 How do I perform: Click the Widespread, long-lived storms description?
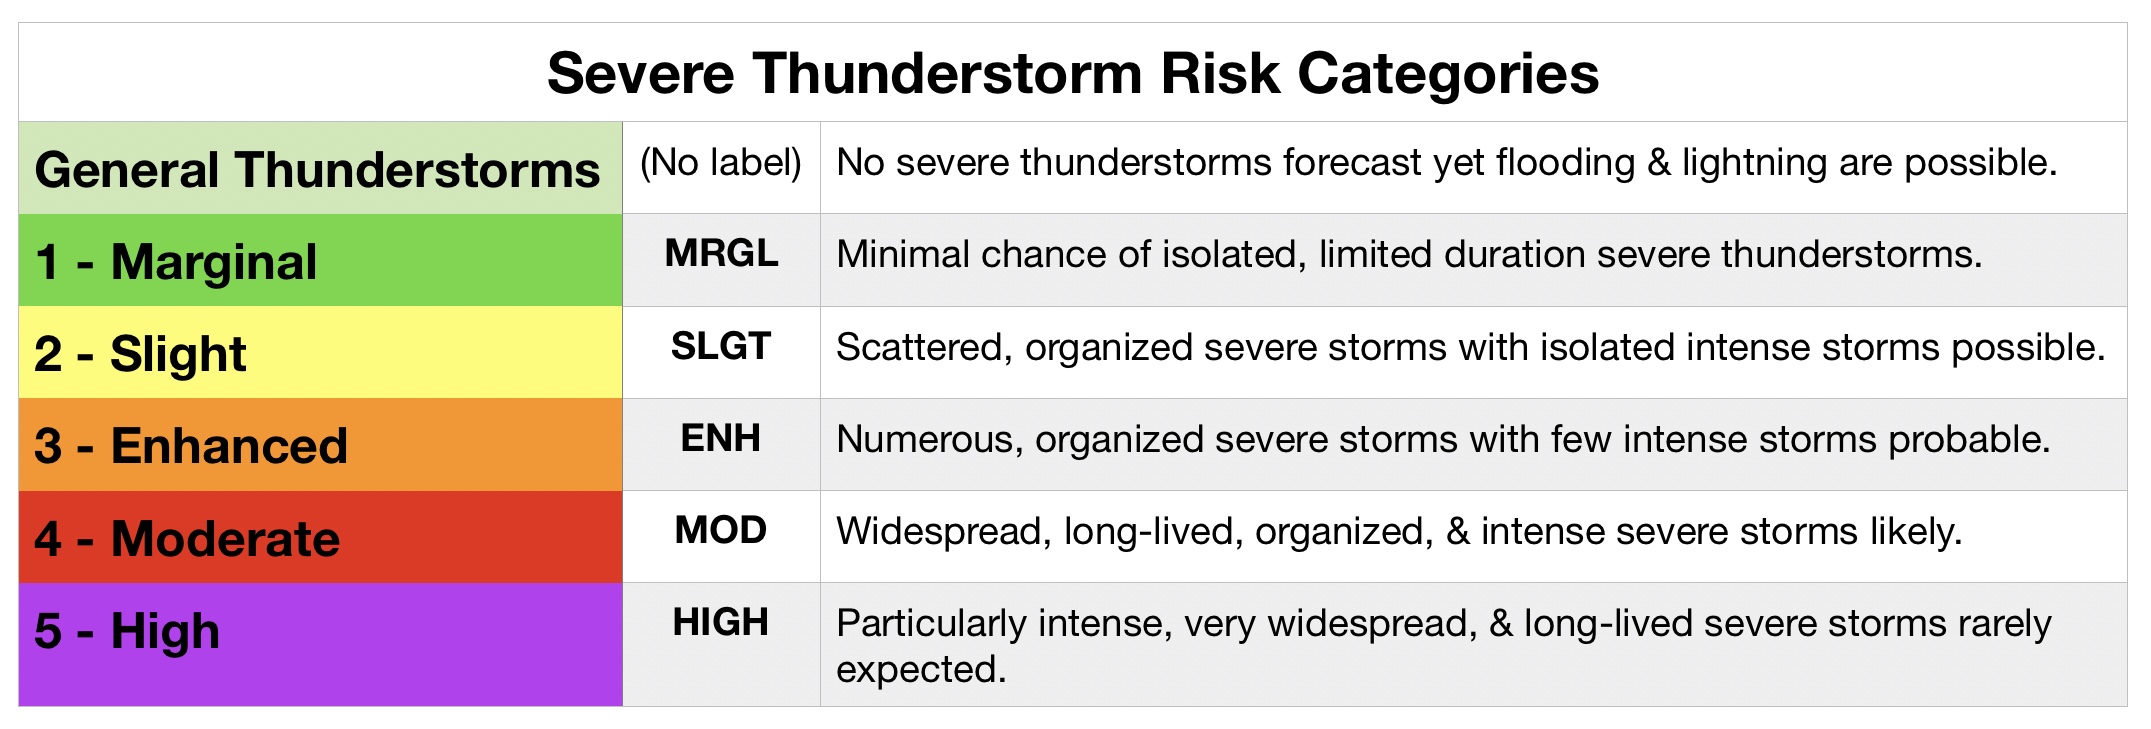(1398, 532)
